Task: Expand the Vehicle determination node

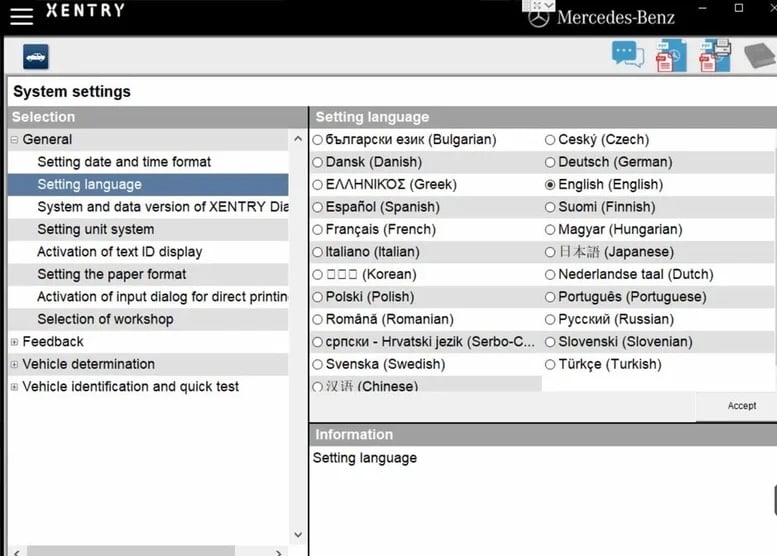Action: pos(14,364)
